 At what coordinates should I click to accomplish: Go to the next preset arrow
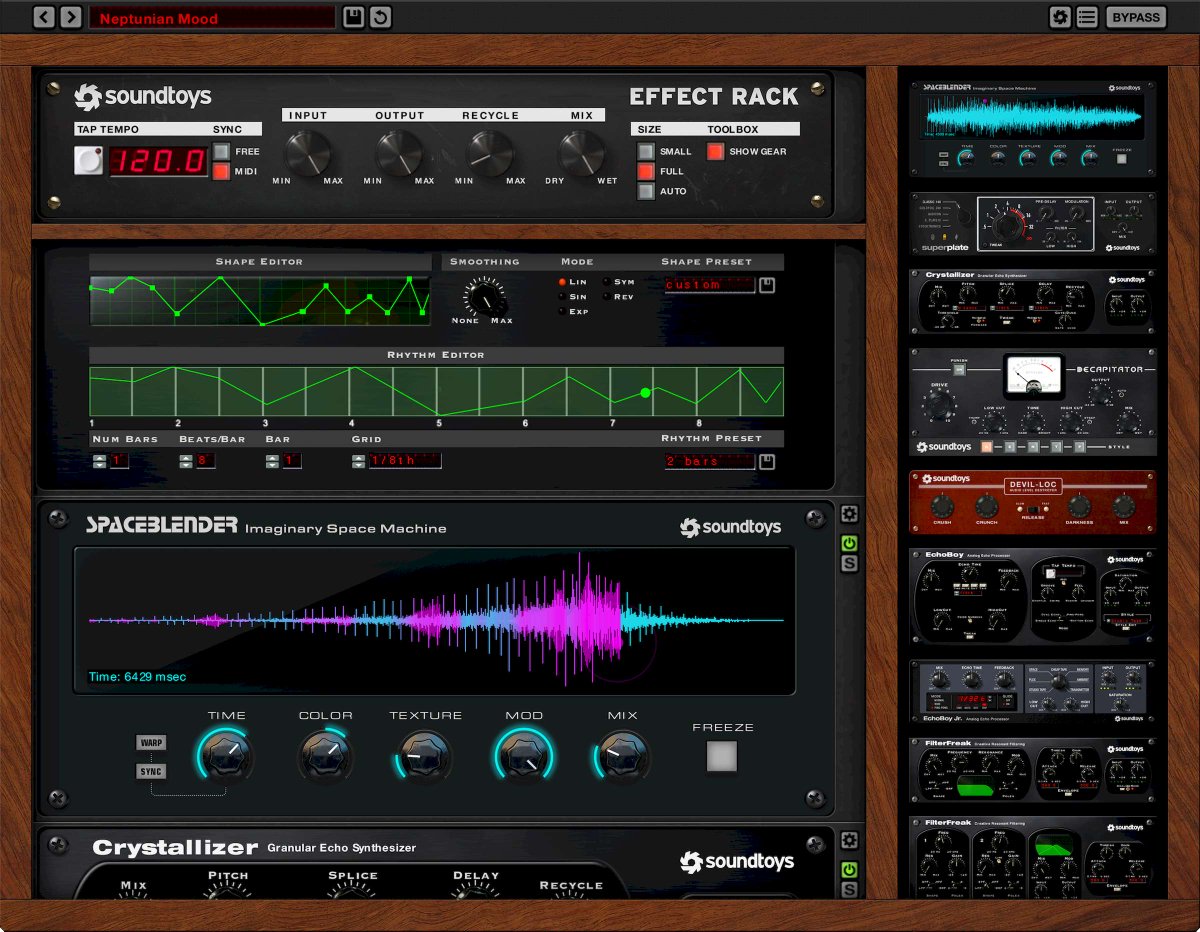coord(70,17)
